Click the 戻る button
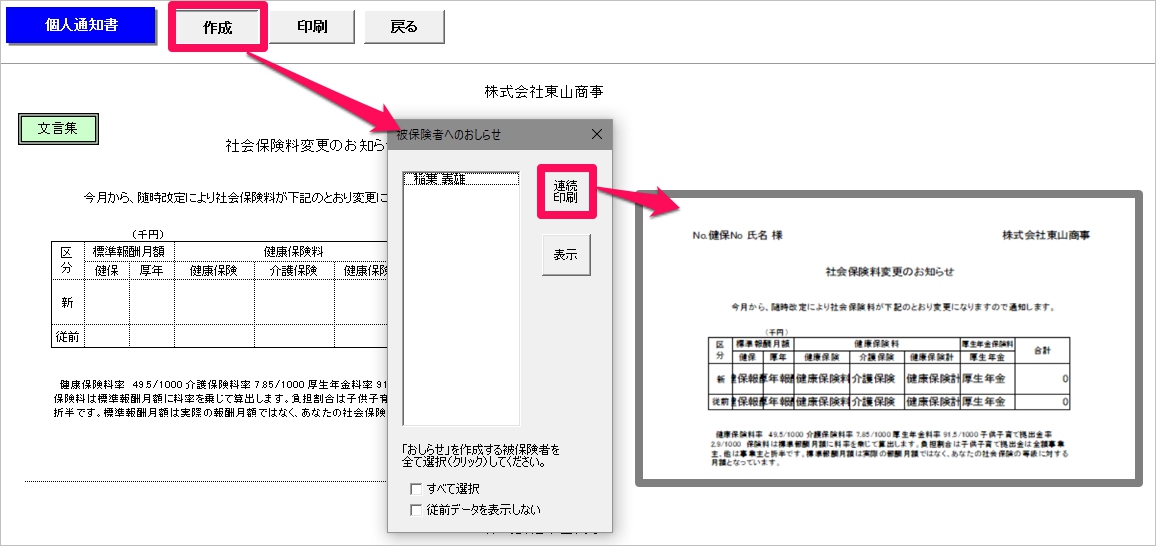The image size is (1156, 546). click(x=404, y=27)
